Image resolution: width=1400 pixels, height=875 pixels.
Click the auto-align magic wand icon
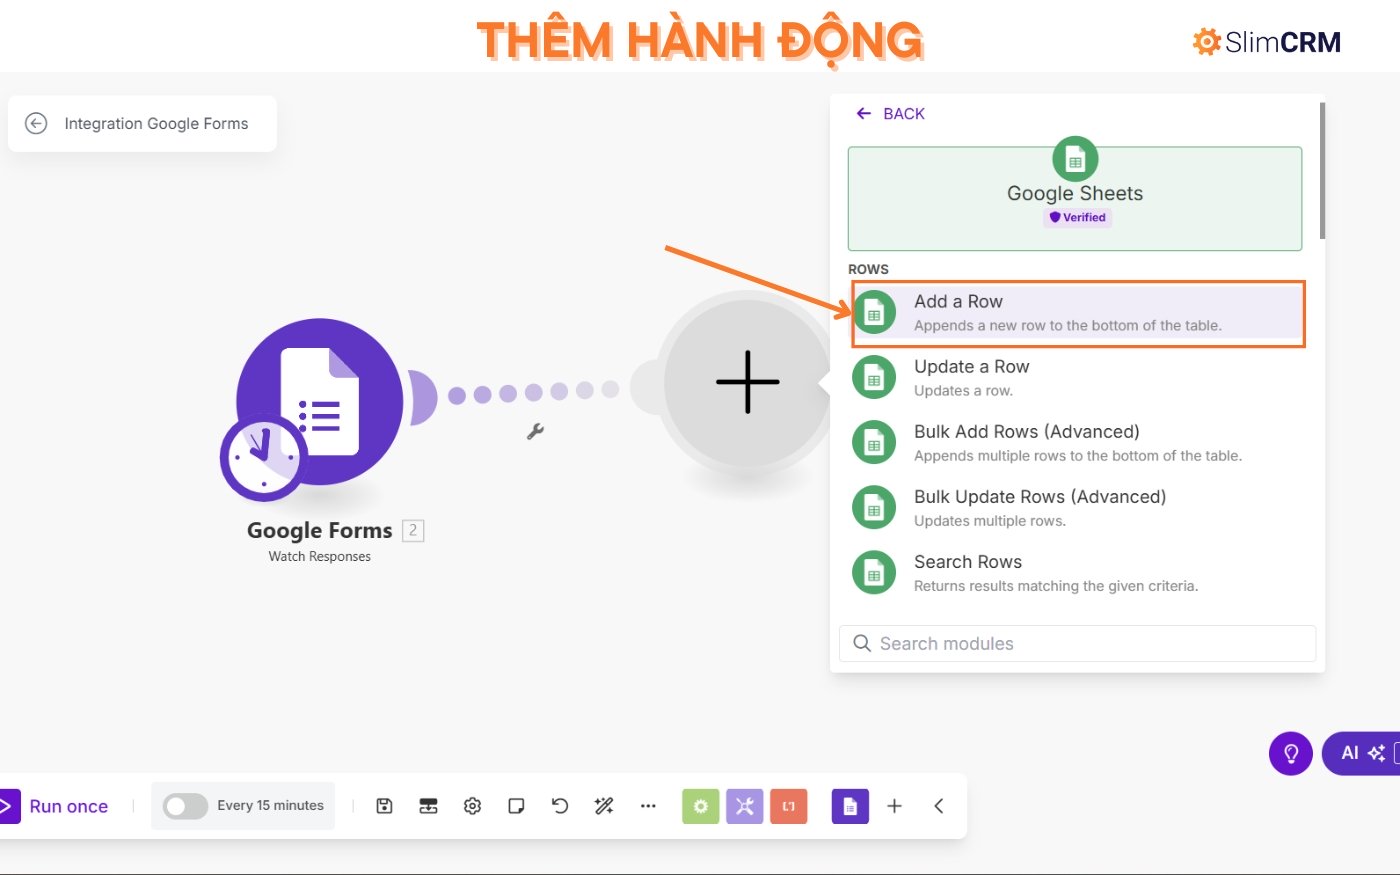pos(604,806)
